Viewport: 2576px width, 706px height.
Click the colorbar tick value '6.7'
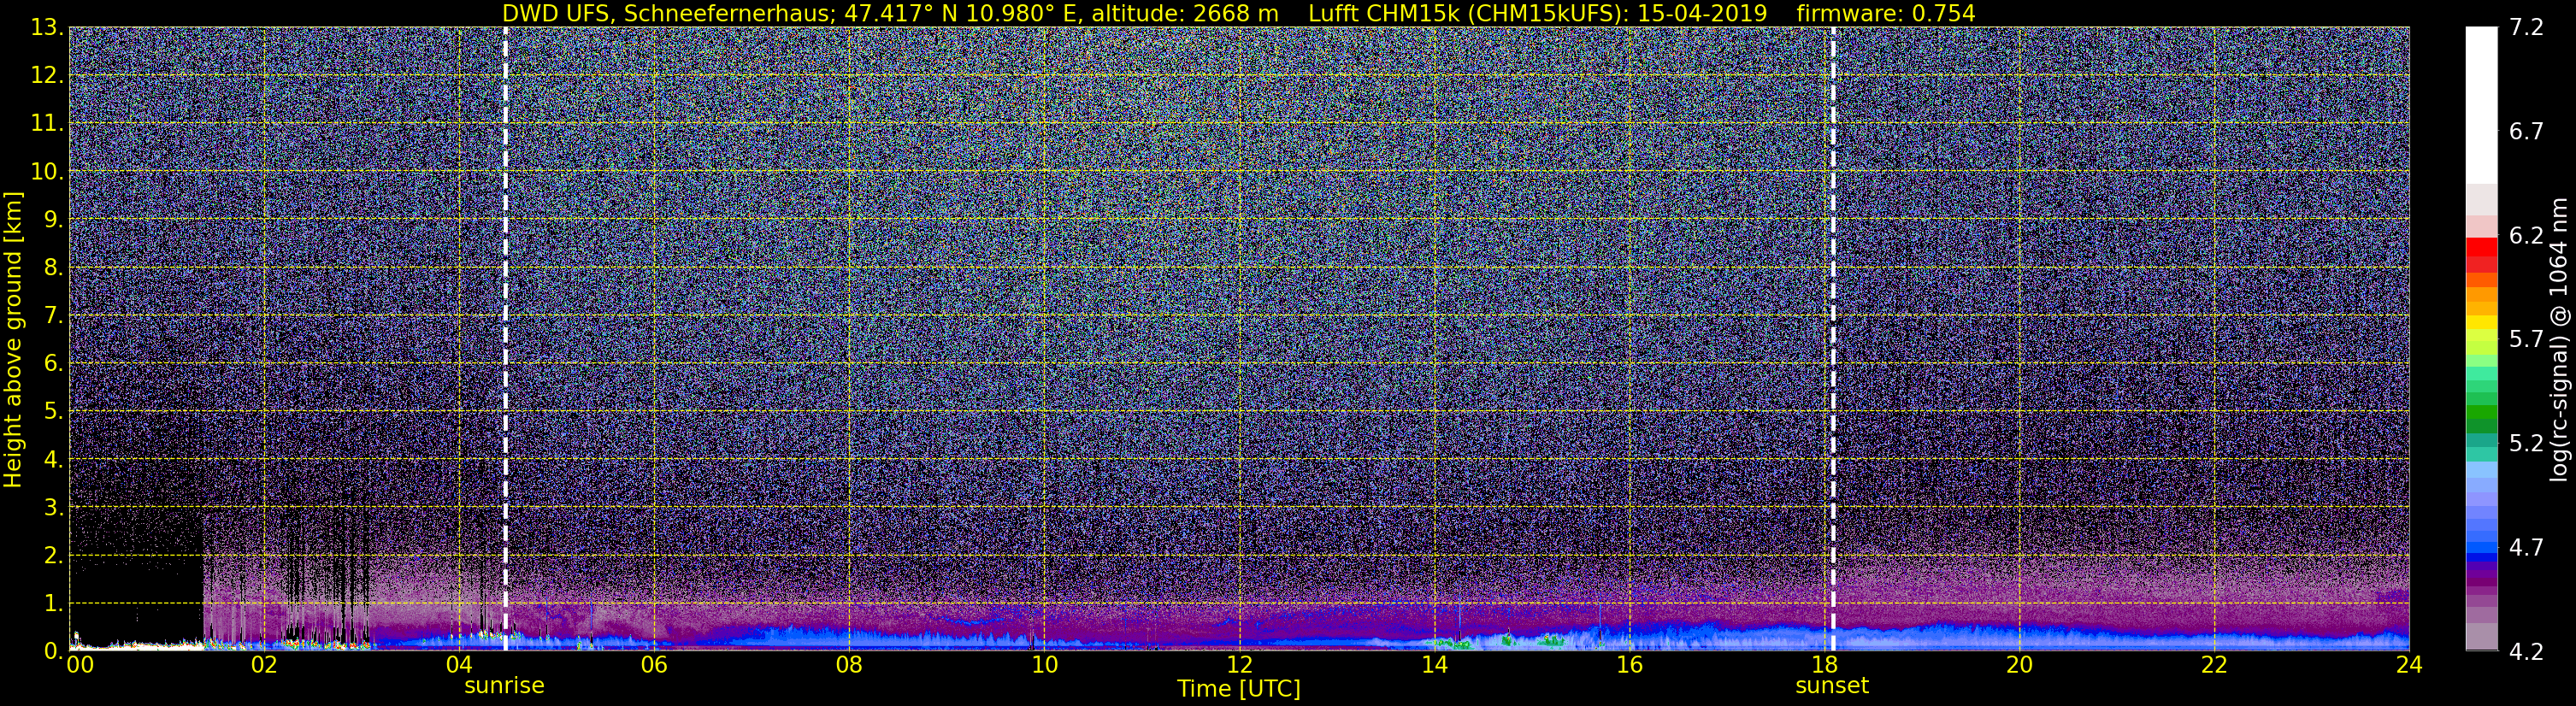tap(2526, 132)
